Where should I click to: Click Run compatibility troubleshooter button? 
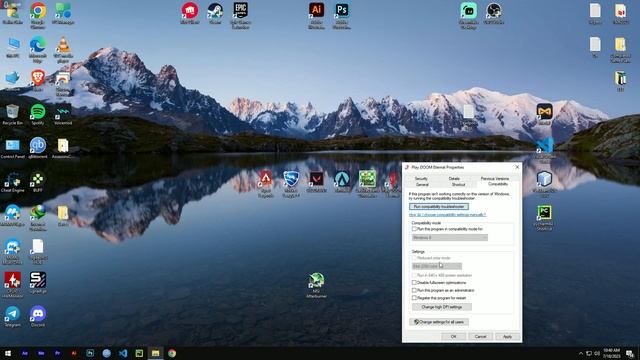tap(439, 207)
